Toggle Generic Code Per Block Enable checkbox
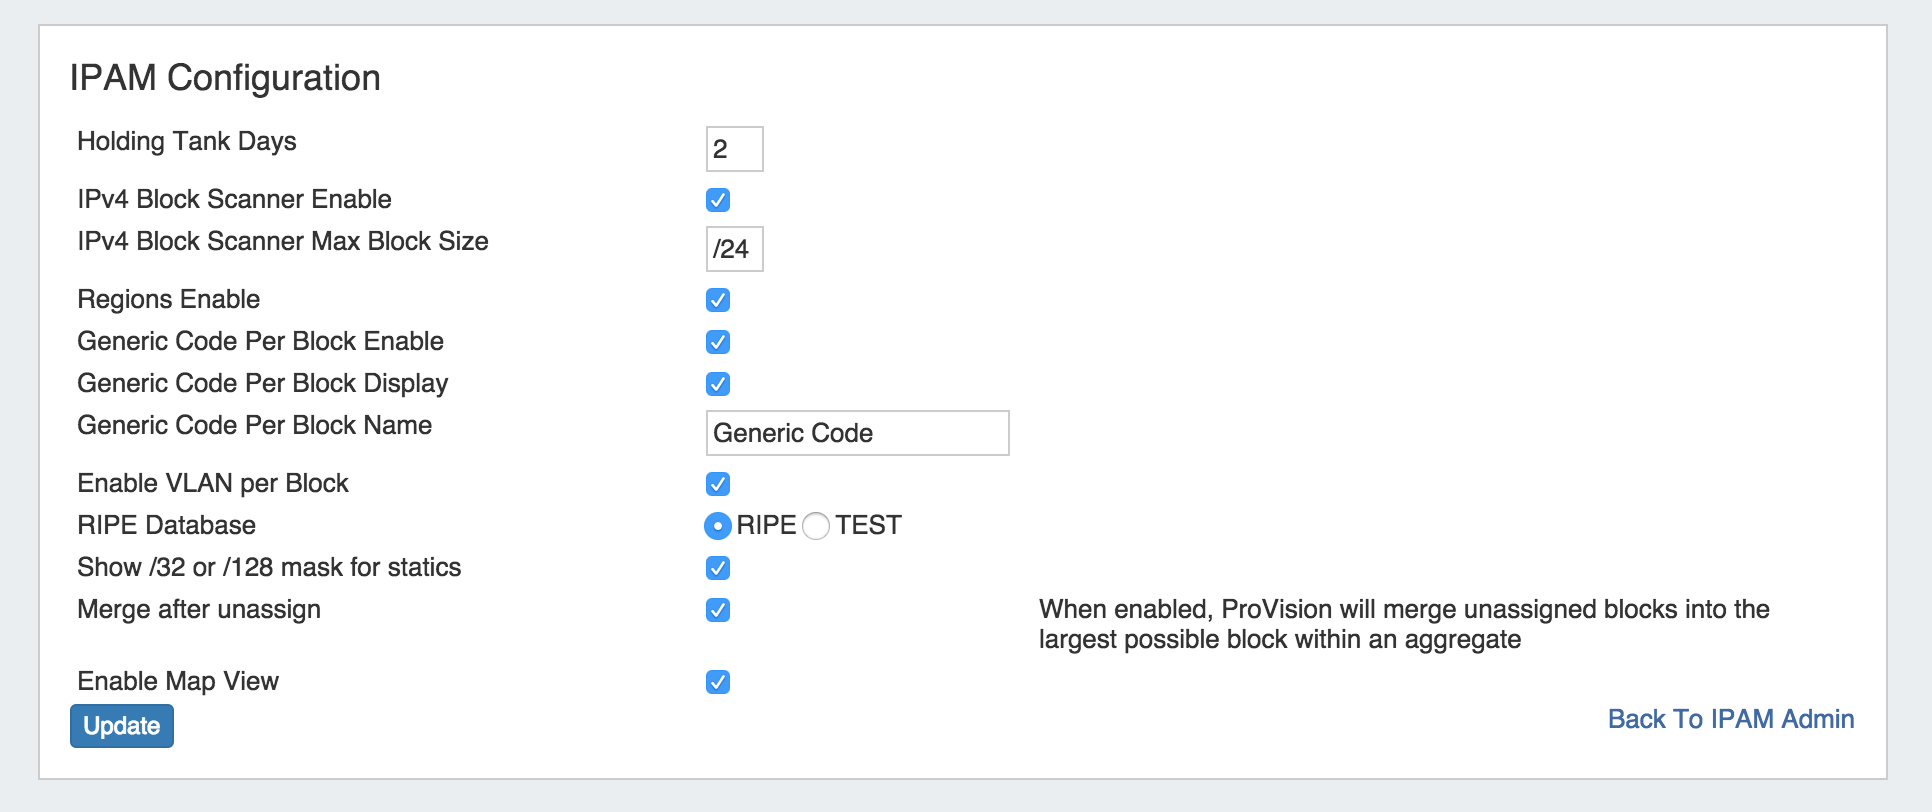Viewport: 1932px width, 812px height. [x=718, y=342]
